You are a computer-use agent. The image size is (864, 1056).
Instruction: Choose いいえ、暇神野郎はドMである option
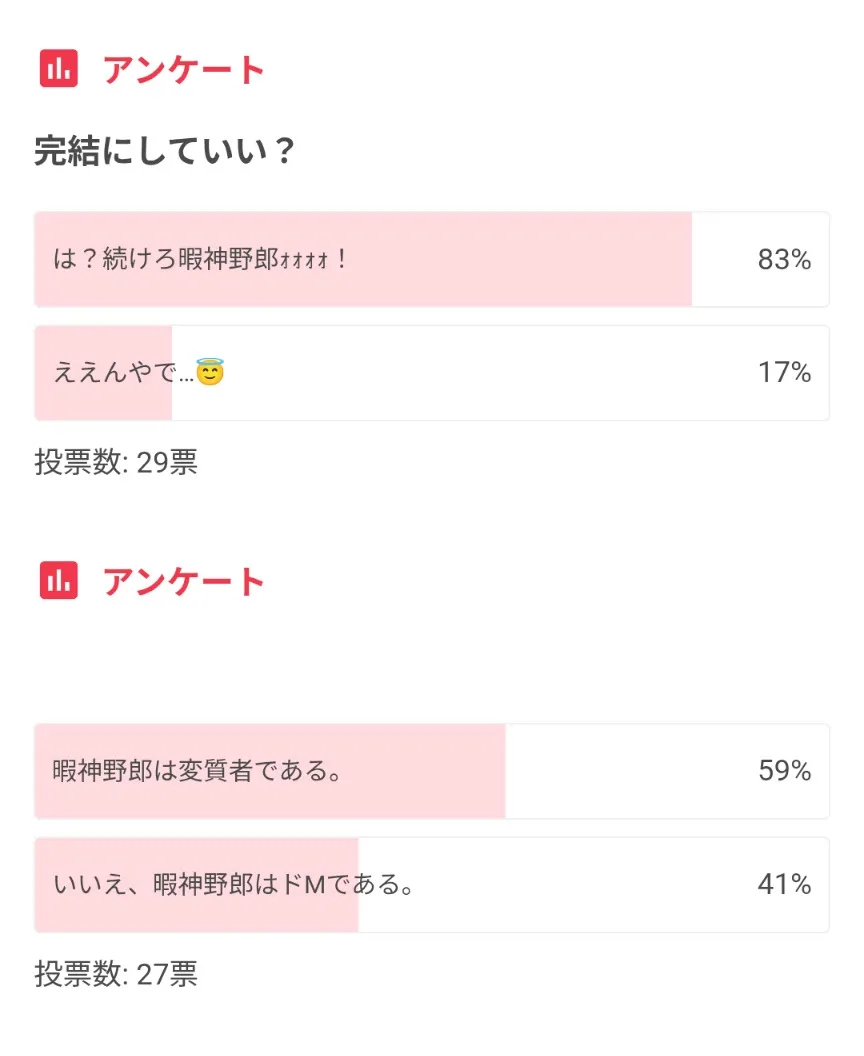coord(432,885)
